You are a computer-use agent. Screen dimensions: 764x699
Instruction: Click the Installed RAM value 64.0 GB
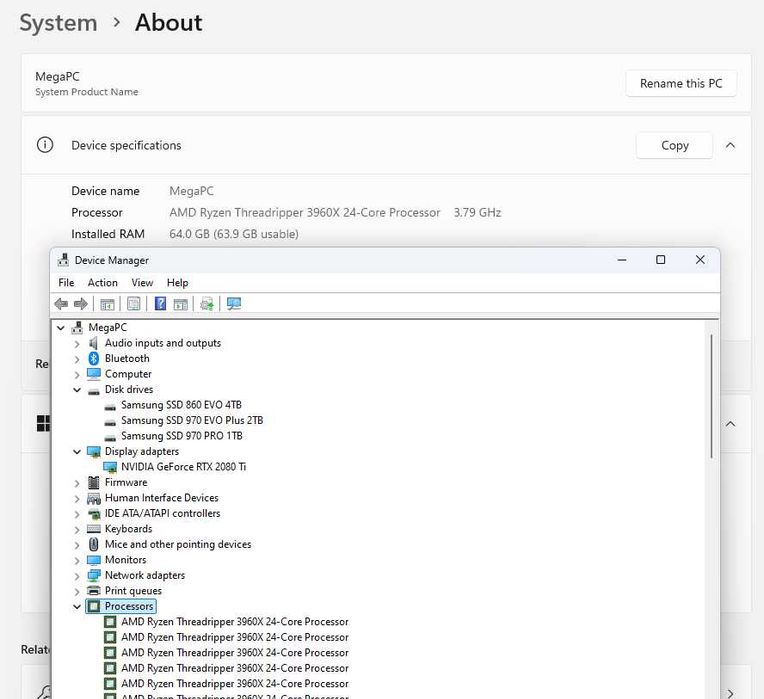[x=234, y=234]
